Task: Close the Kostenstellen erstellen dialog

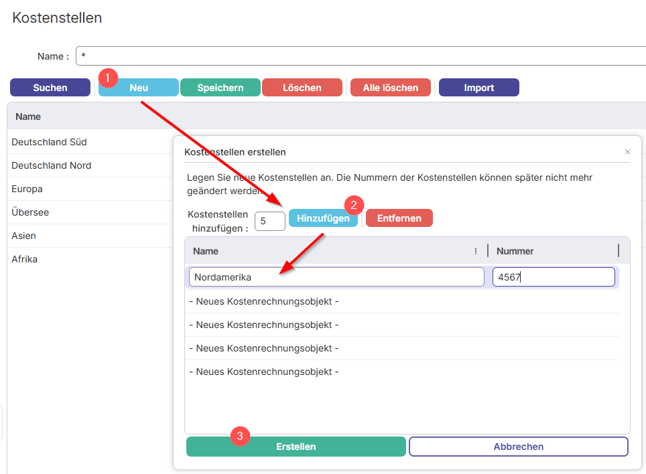Action: 627,152
